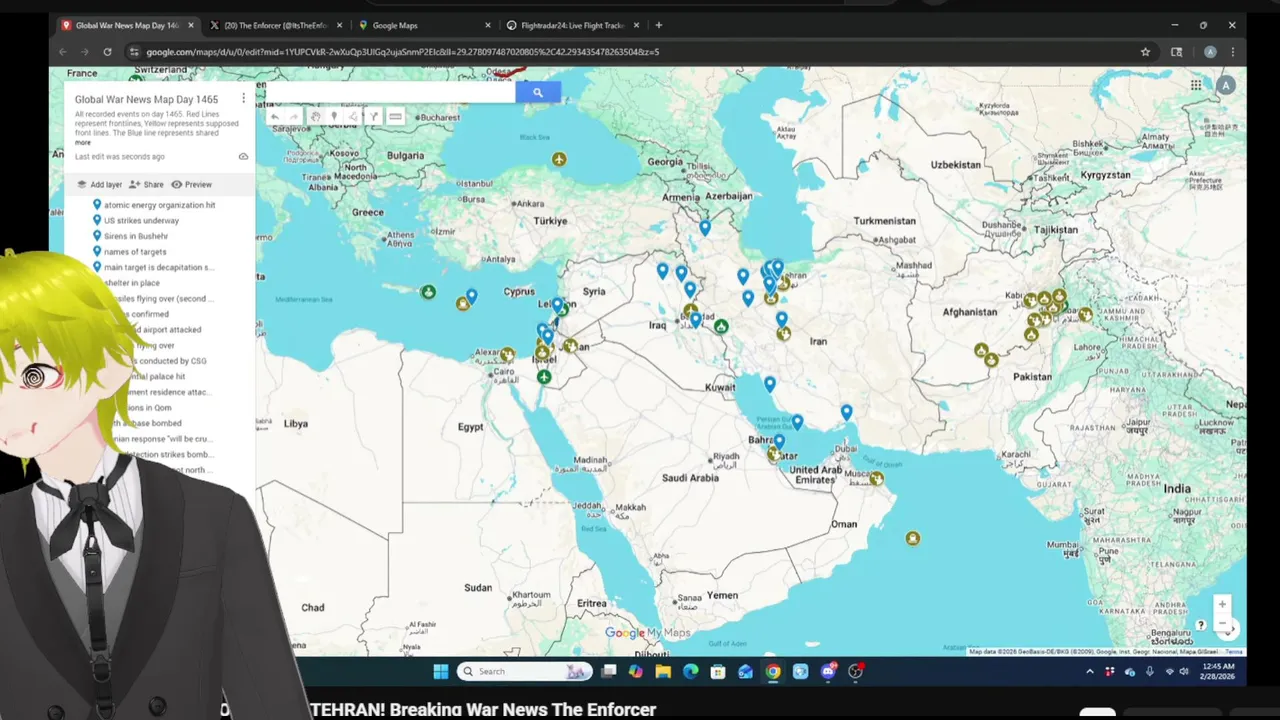Image resolution: width=1280 pixels, height=720 pixels.
Task: Open File Explorer from taskbar
Action: click(x=663, y=671)
